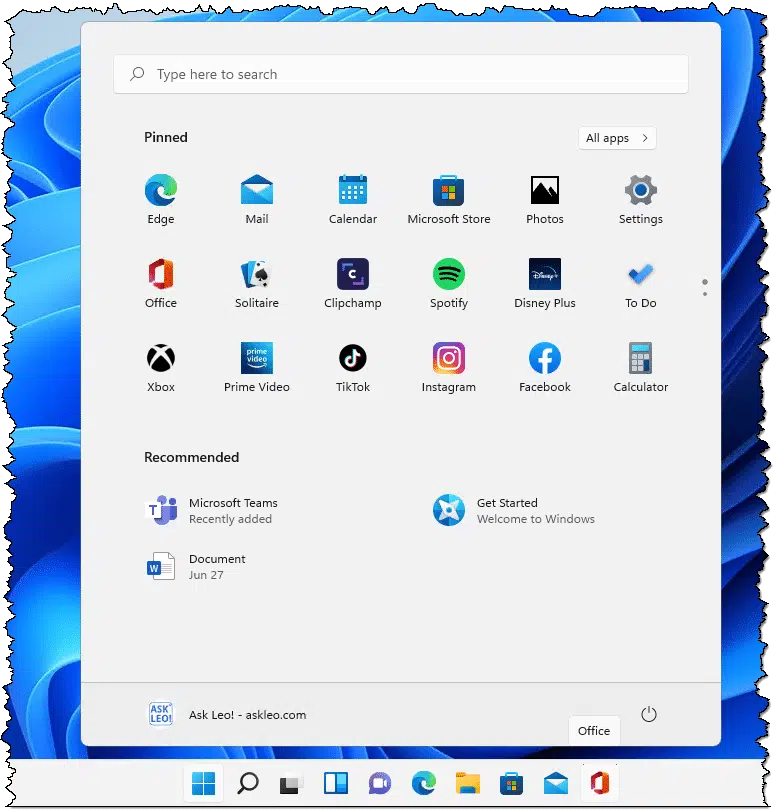Image resolution: width=778 pixels, height=812 pixels.
Task: Launch Edge from the taskbar
Action: pos(424,783)
